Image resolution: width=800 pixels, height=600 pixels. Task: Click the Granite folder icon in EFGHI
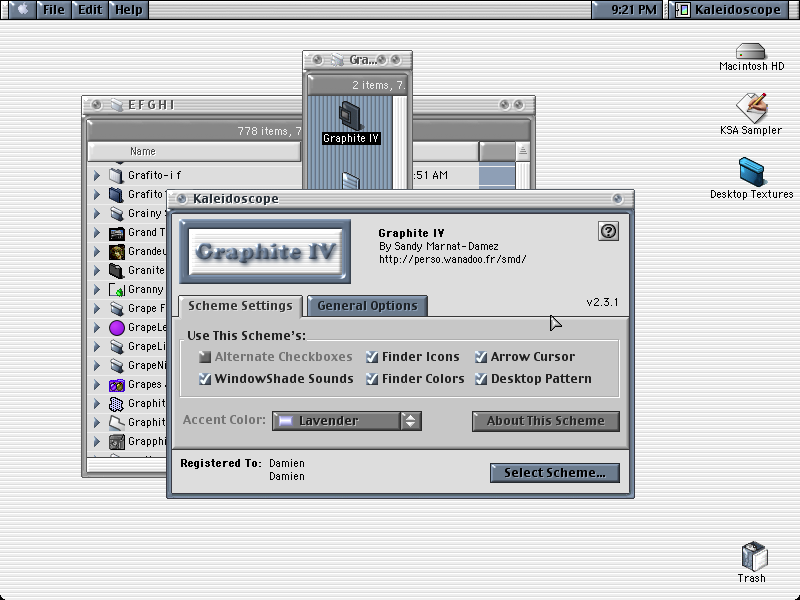(116, 270)
